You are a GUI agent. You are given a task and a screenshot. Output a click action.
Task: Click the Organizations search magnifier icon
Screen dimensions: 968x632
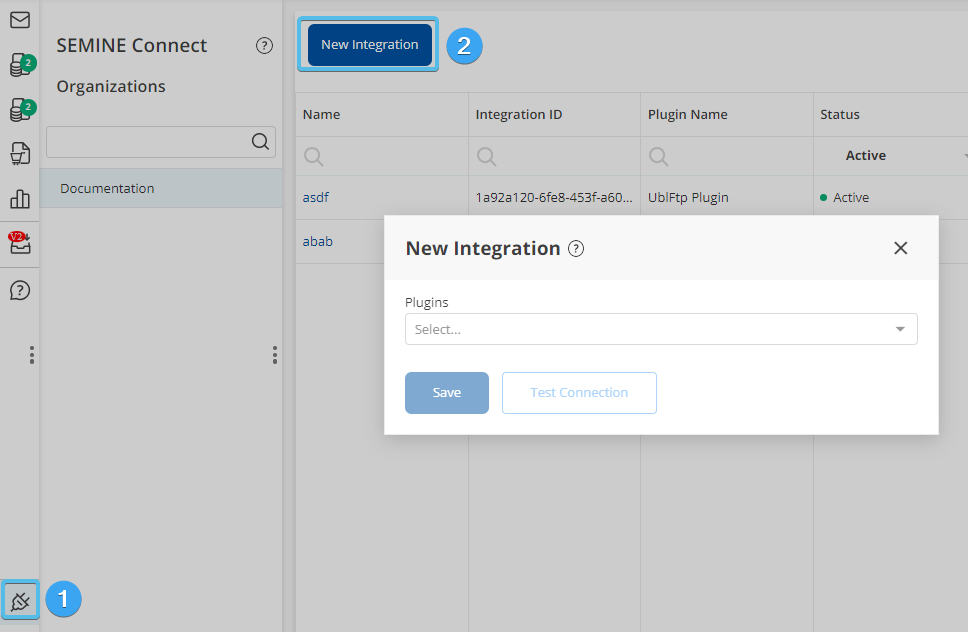click(260, 142)
